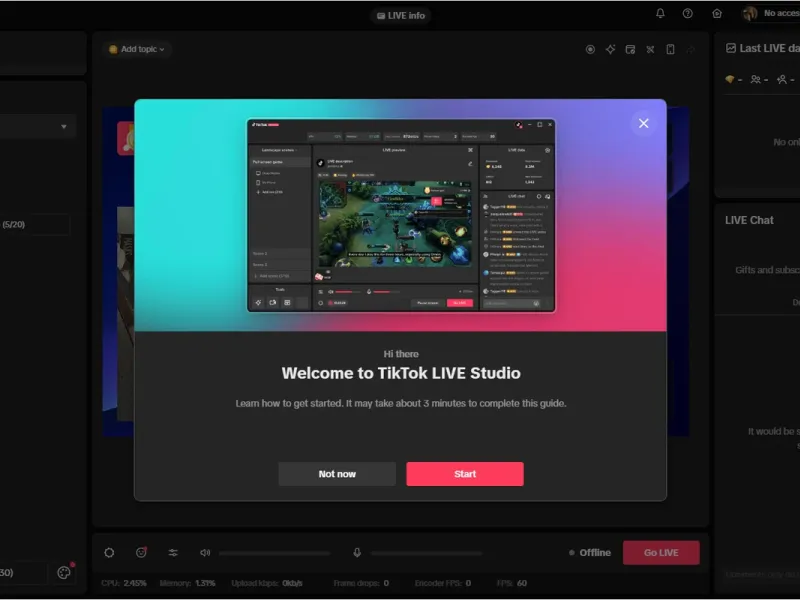Click the new followers stat icon

point(782,79)
